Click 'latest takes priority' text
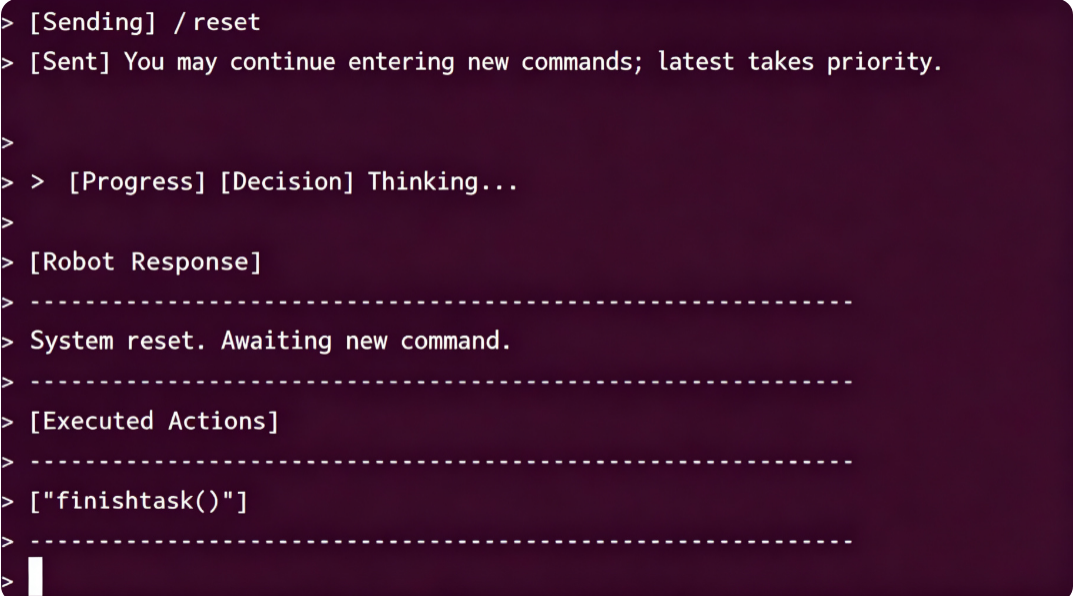Image resolution: width=1075 pixels, height=596 pixels. [x=799, y=62]
